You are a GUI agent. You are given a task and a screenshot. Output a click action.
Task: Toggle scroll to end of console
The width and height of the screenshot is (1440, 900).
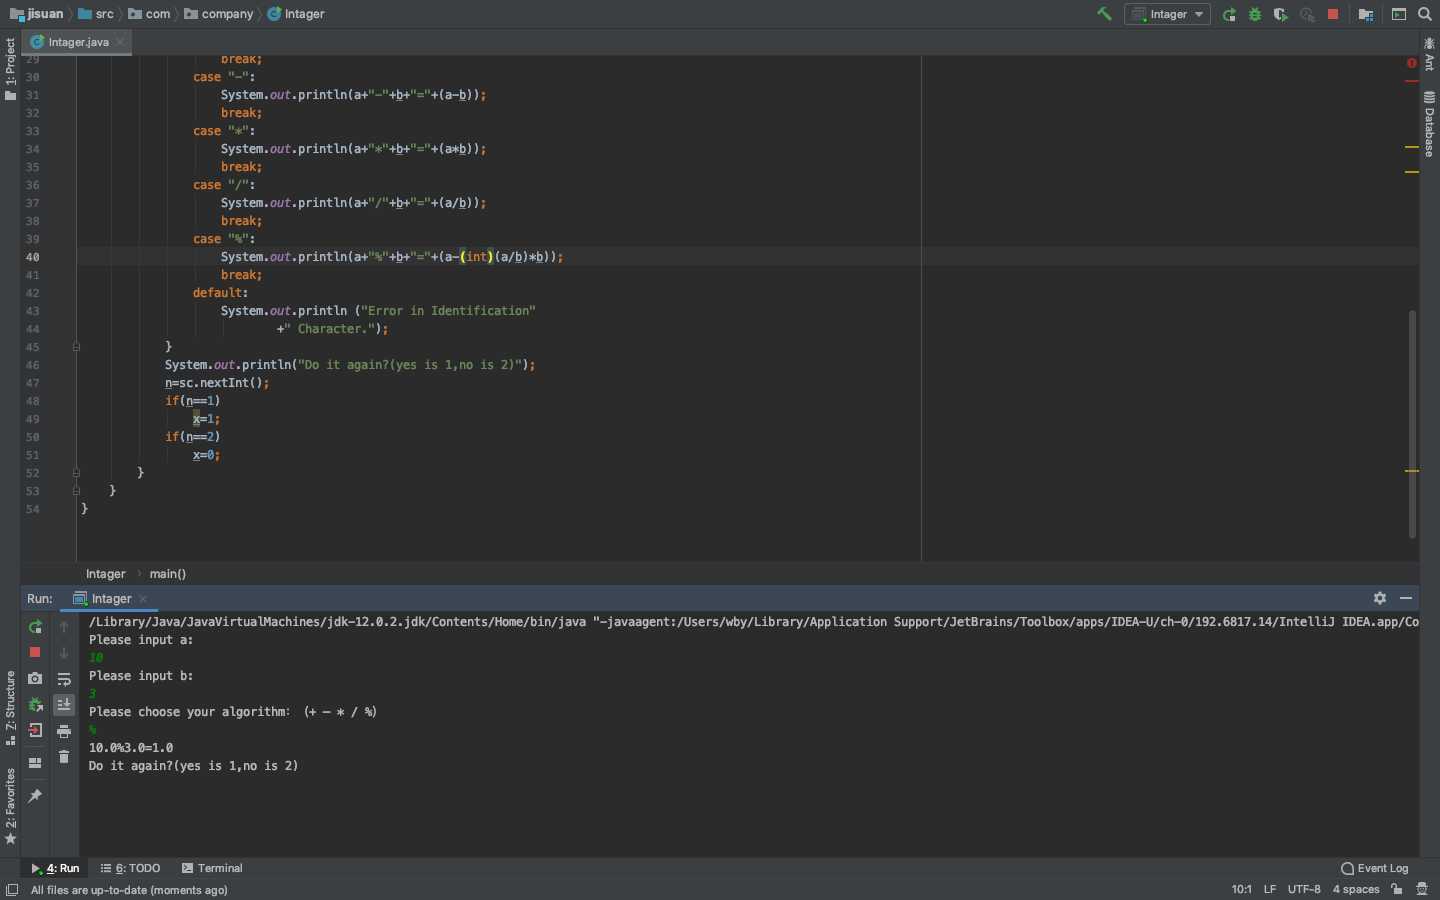(x=64, y=705)
